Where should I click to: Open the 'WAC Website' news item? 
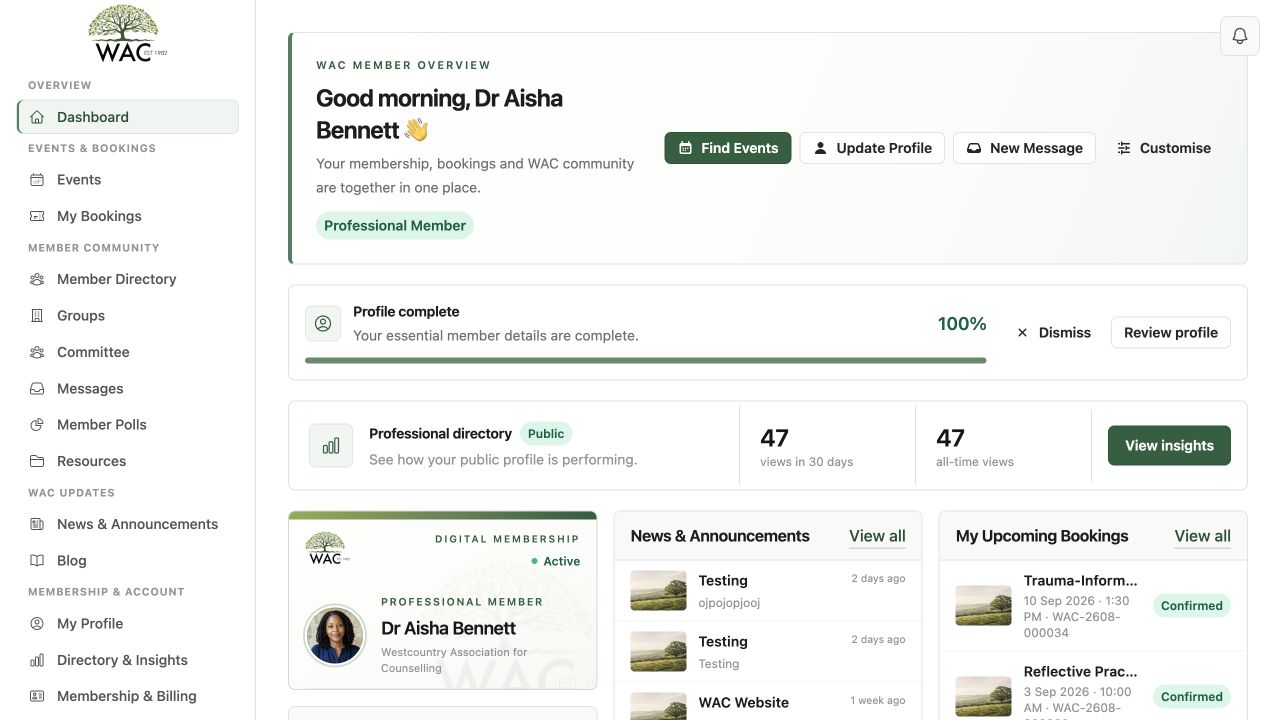tap(767, 703)
